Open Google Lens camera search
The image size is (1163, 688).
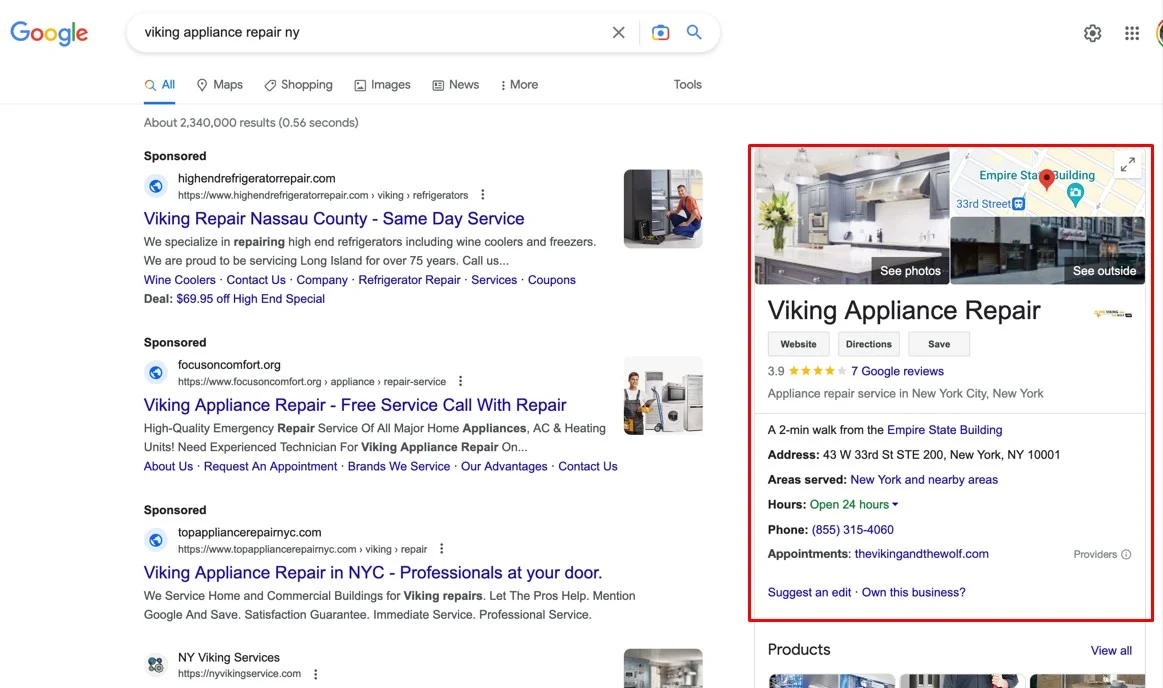point(660,33)
